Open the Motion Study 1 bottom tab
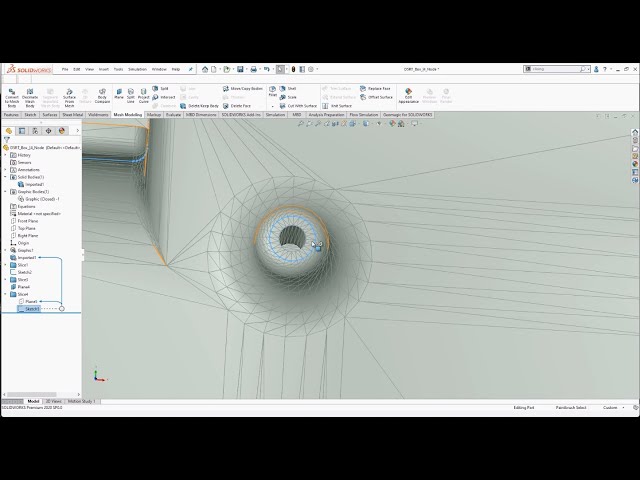Image resolution: width=640 pixels, height=480 pixels. tap(82, 402)
